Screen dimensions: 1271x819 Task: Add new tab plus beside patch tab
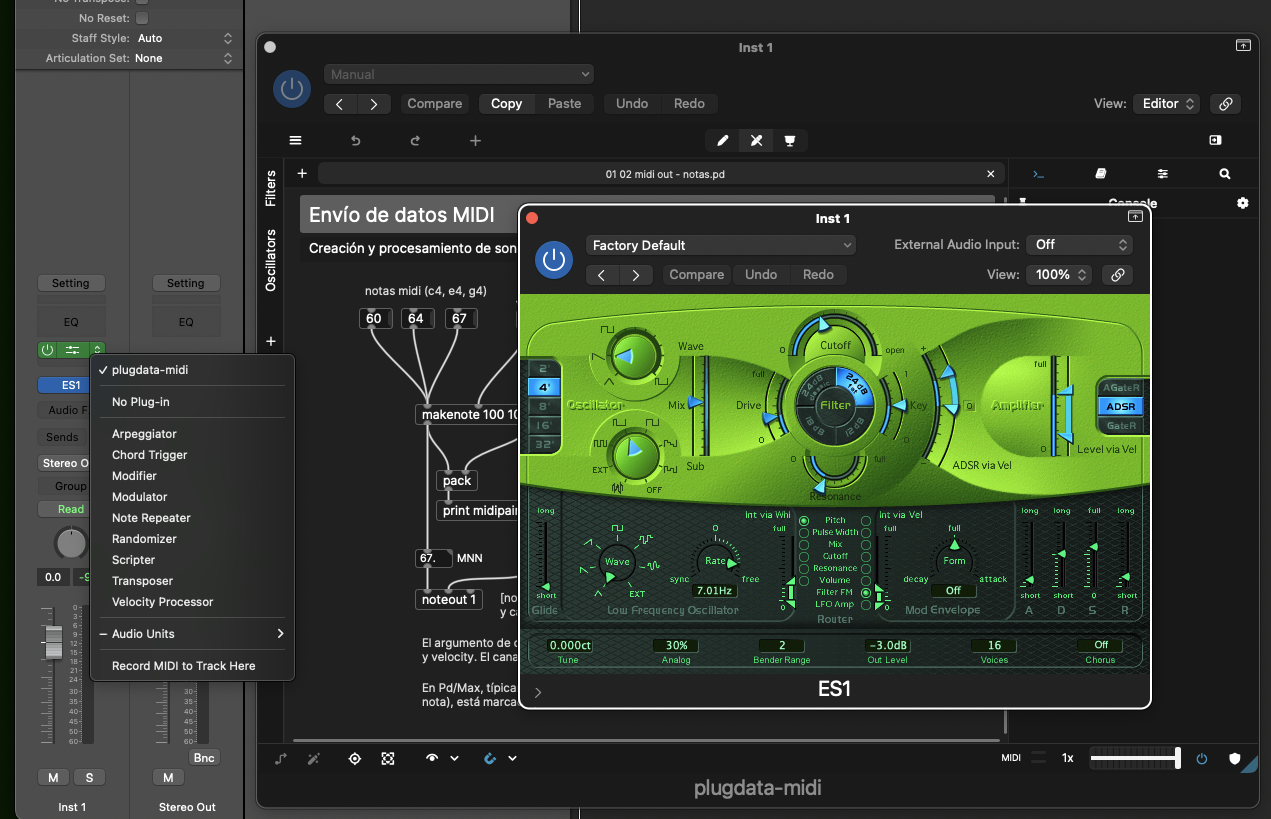(x=302, y=174)
